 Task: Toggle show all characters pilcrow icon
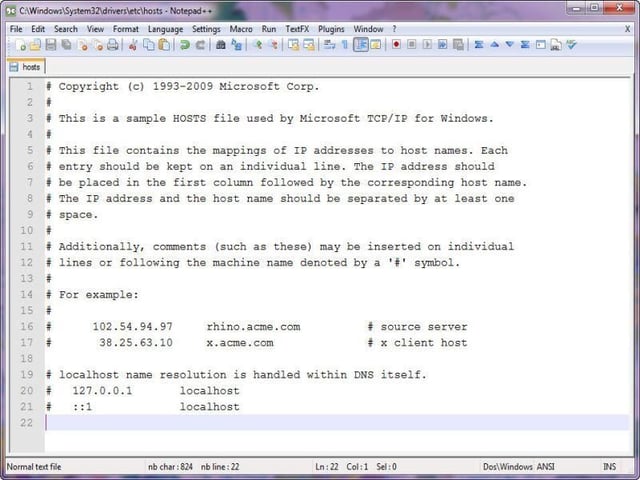tap(344, 44)
